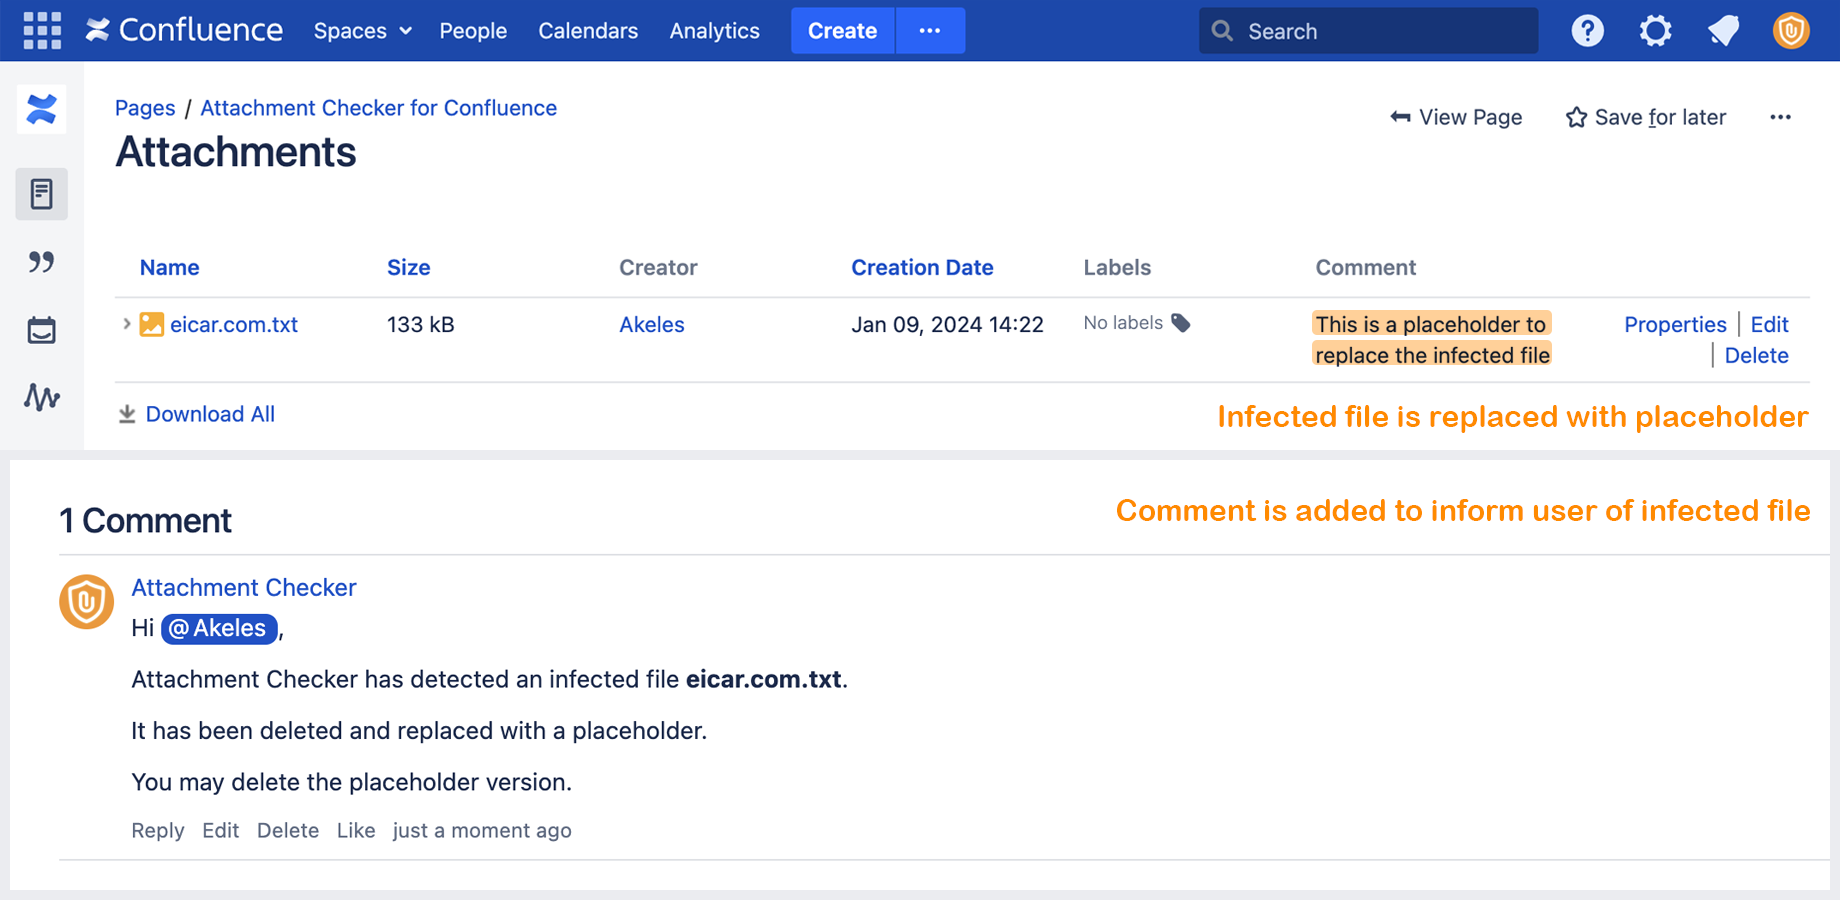This screenshot has height=900, width=1840.
Task: Click Edit link for eicar.com.txt attachment
Action: point(1769,324)
